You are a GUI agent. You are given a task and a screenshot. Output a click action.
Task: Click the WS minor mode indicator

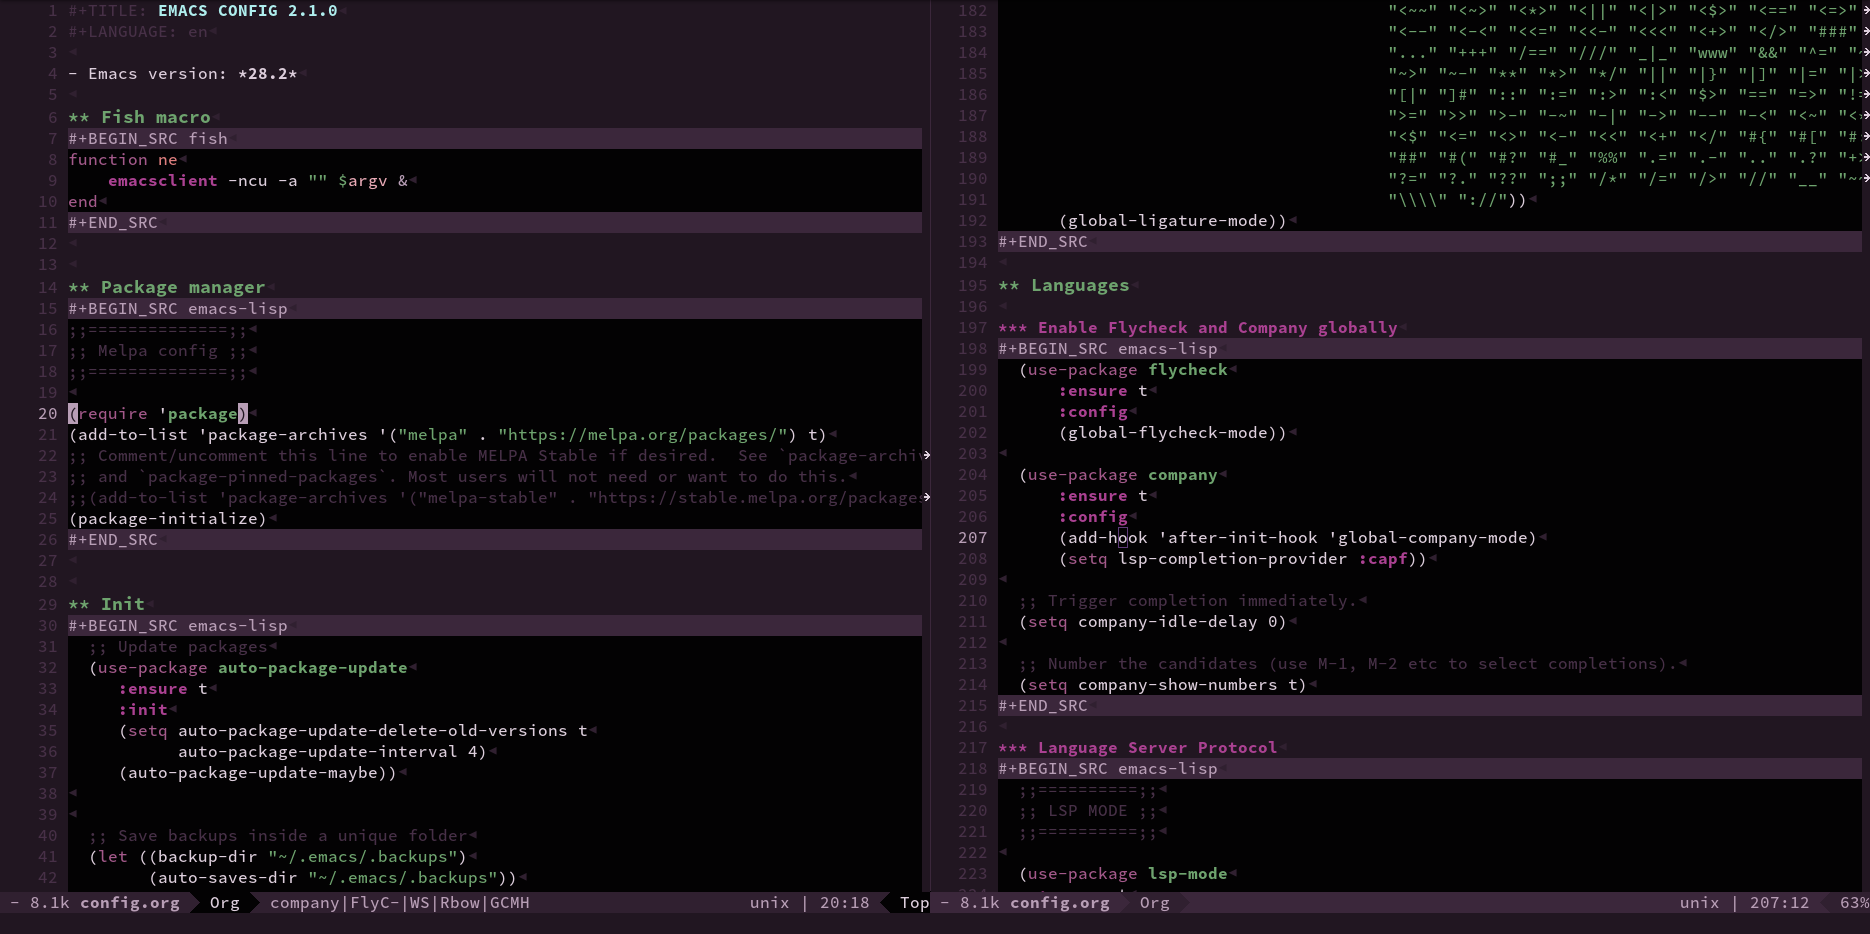pos(420,902)
